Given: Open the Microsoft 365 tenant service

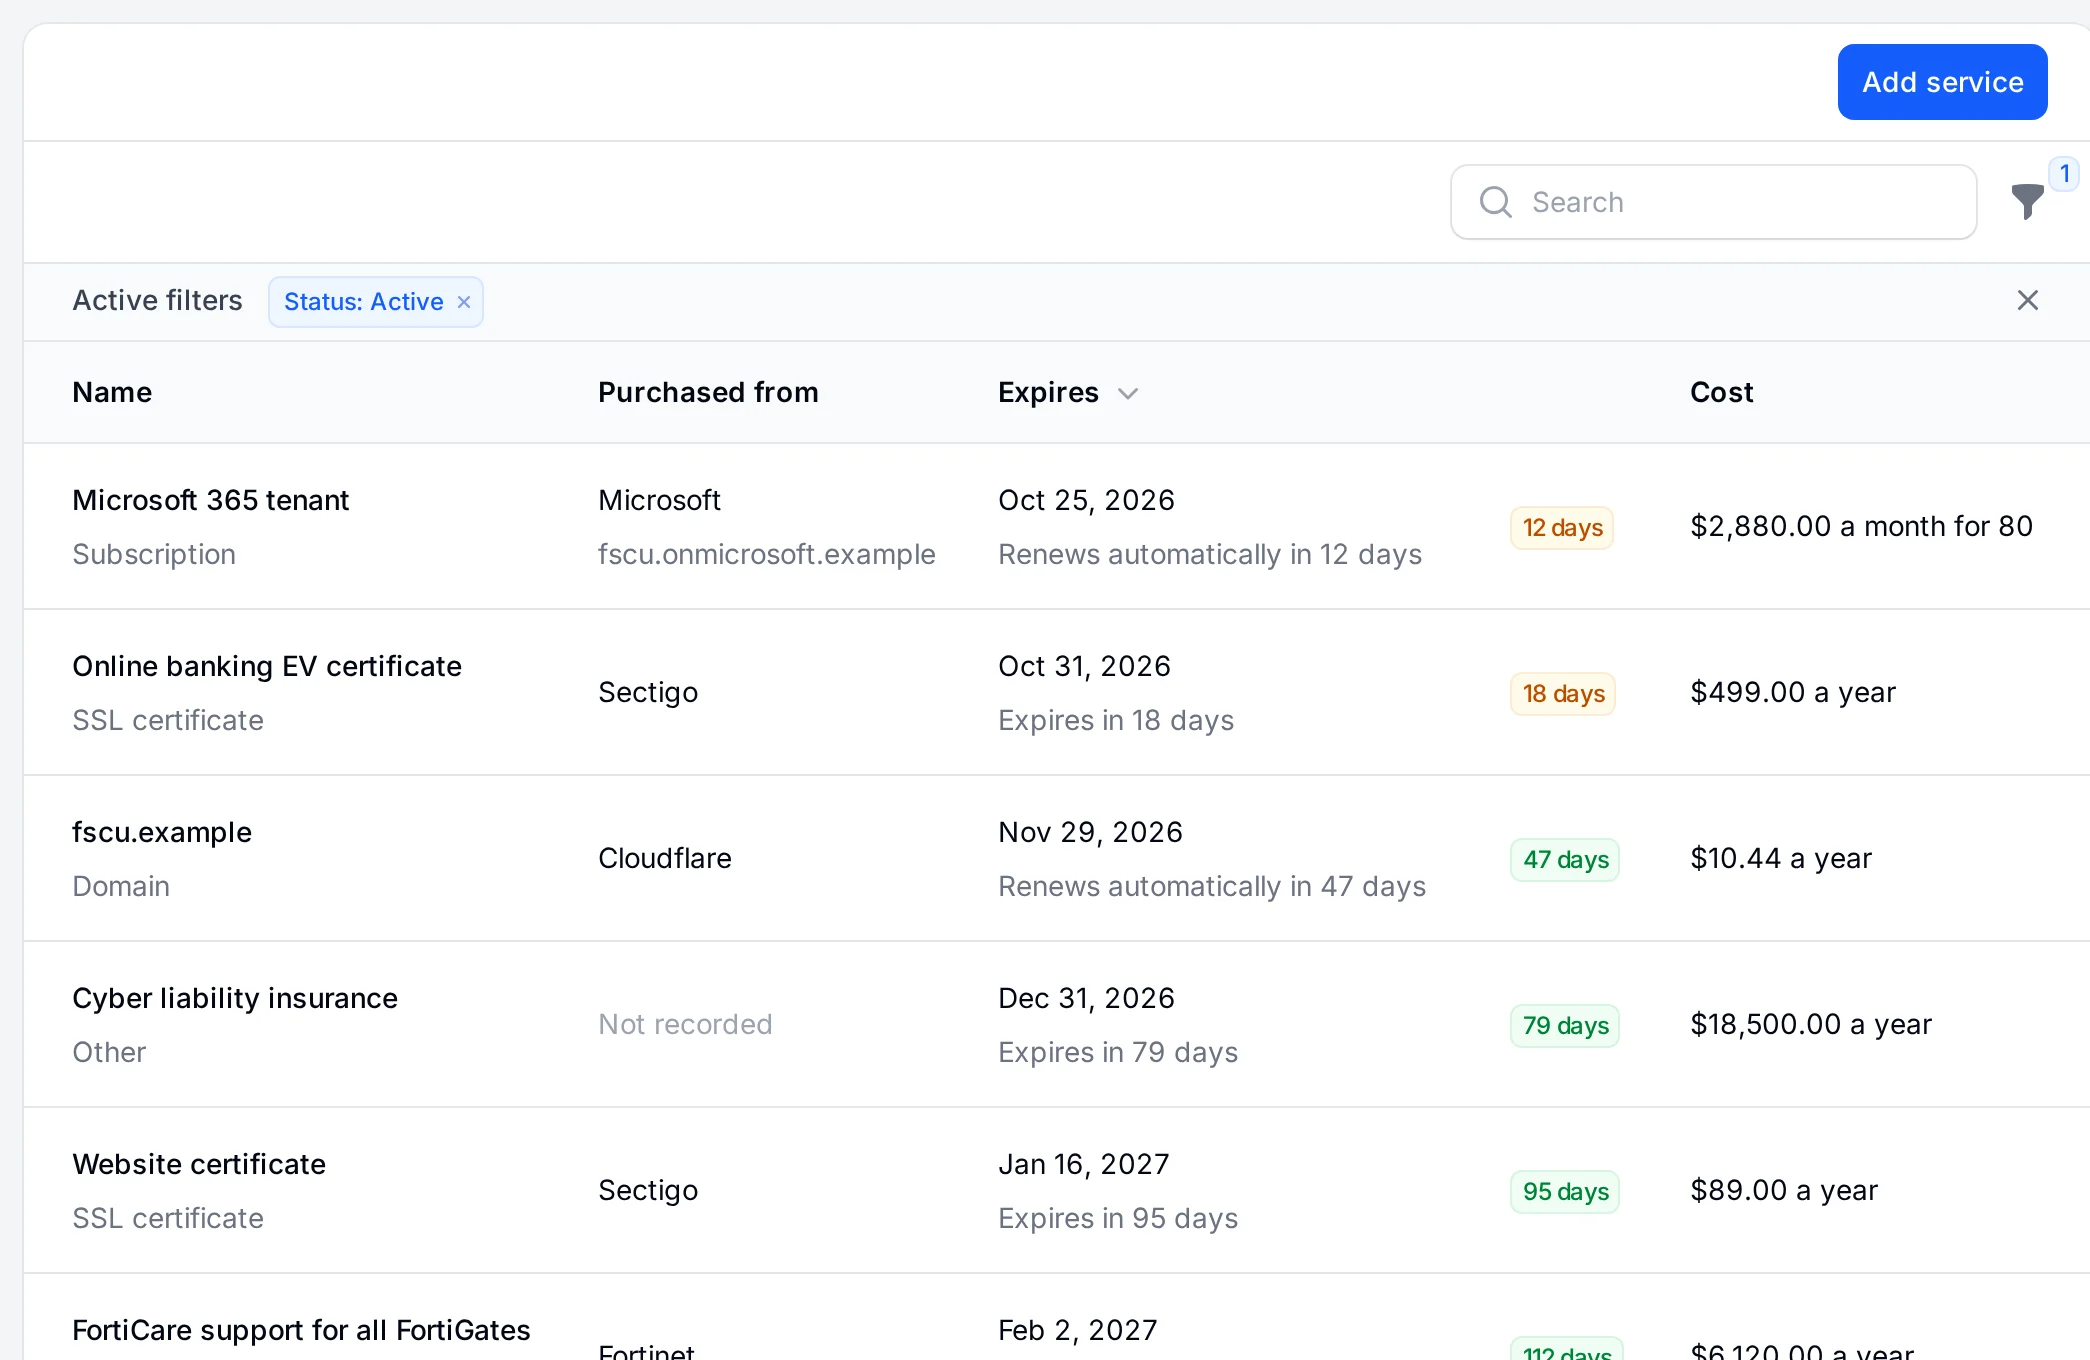Looking at the screenshot, I should pos(211,500).
